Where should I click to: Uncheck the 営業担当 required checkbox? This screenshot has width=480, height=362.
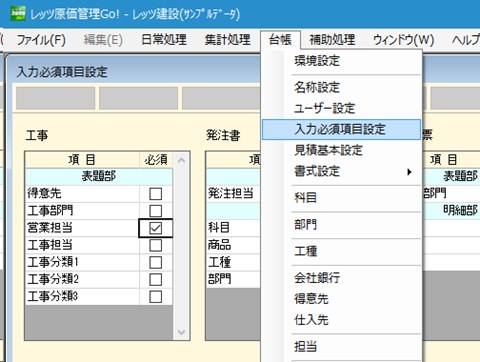pyautogui.click(x=155, y=228)
